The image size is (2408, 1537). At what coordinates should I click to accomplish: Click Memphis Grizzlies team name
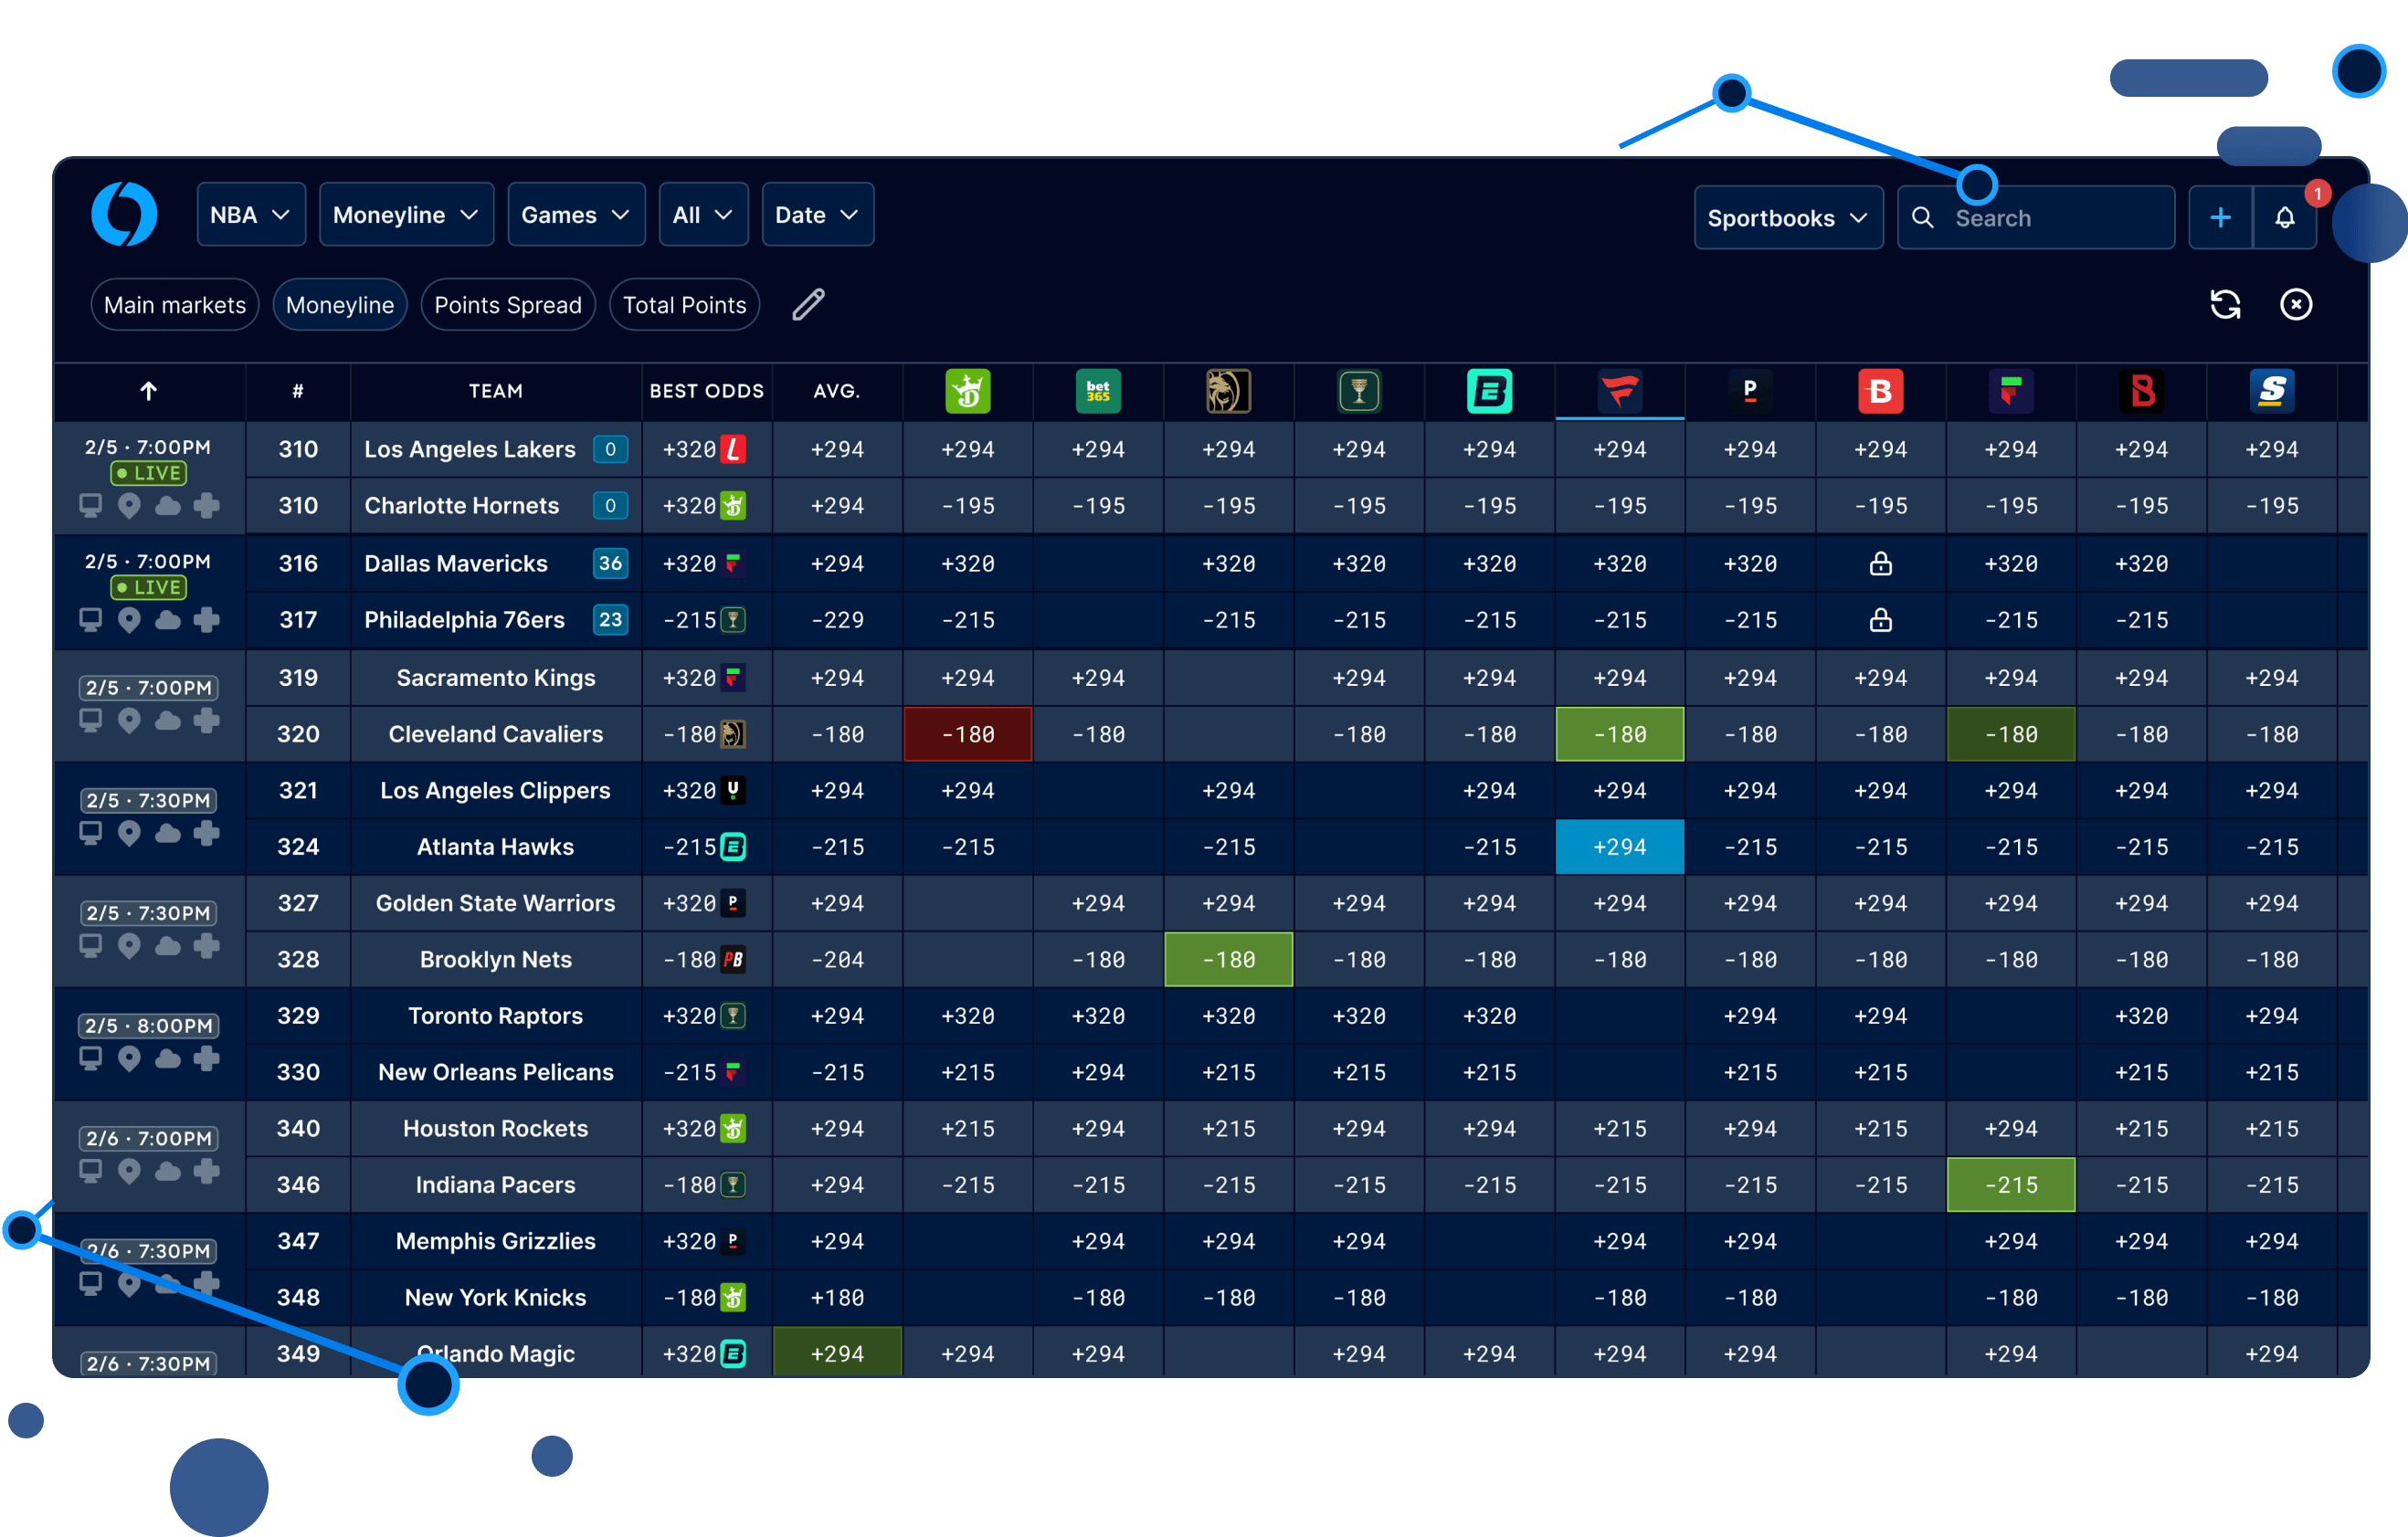point(496,1241)
